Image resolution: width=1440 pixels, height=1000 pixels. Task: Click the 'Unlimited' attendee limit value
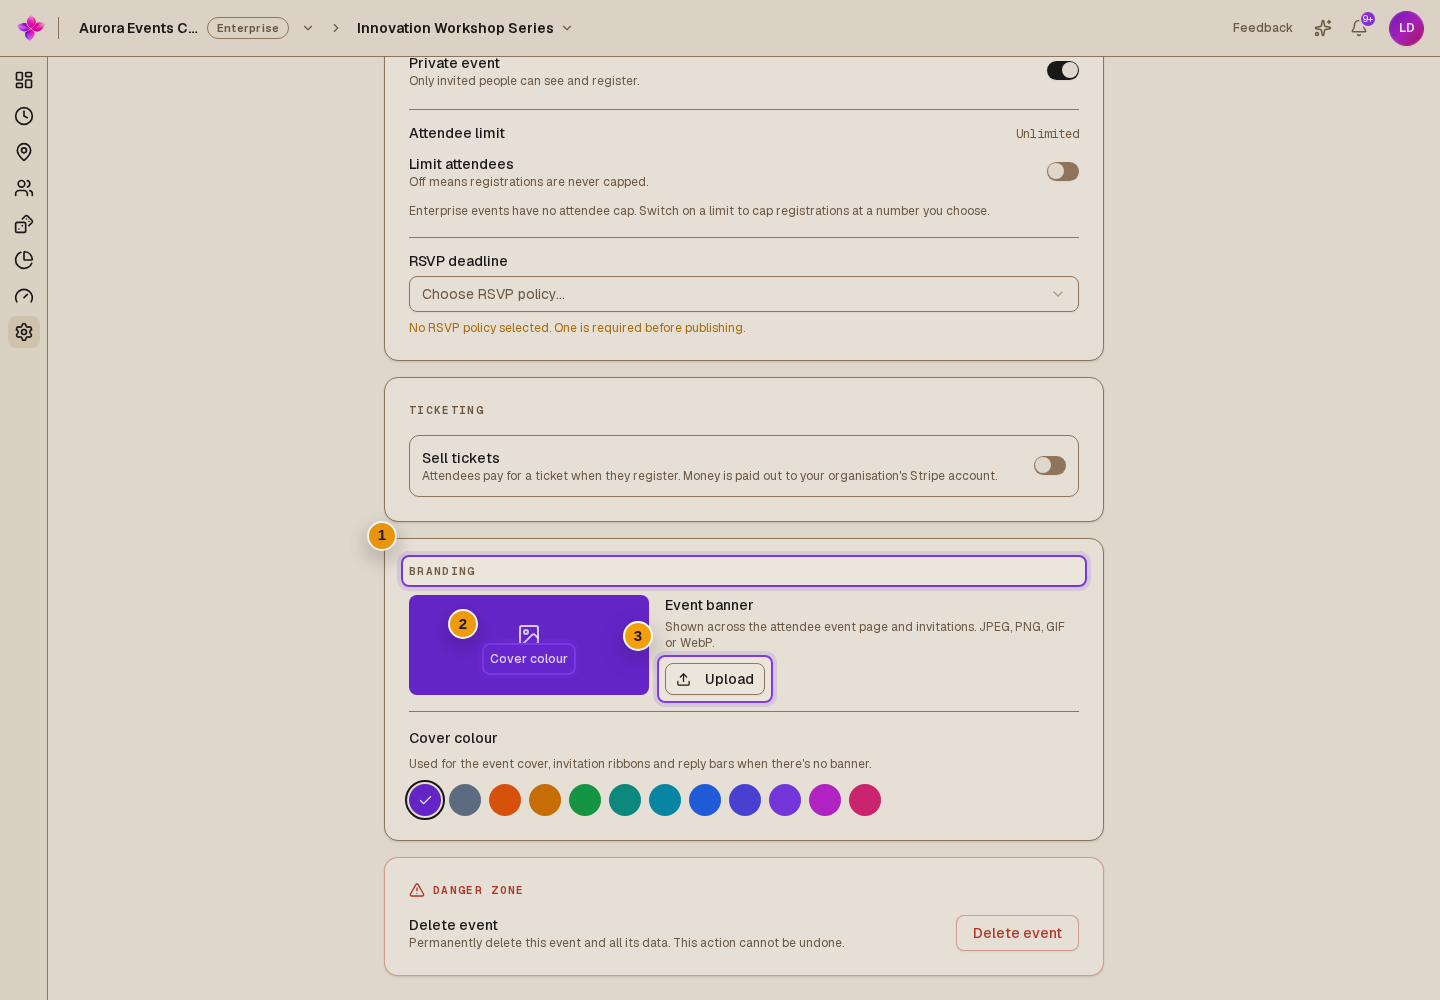pos(1048,134)
